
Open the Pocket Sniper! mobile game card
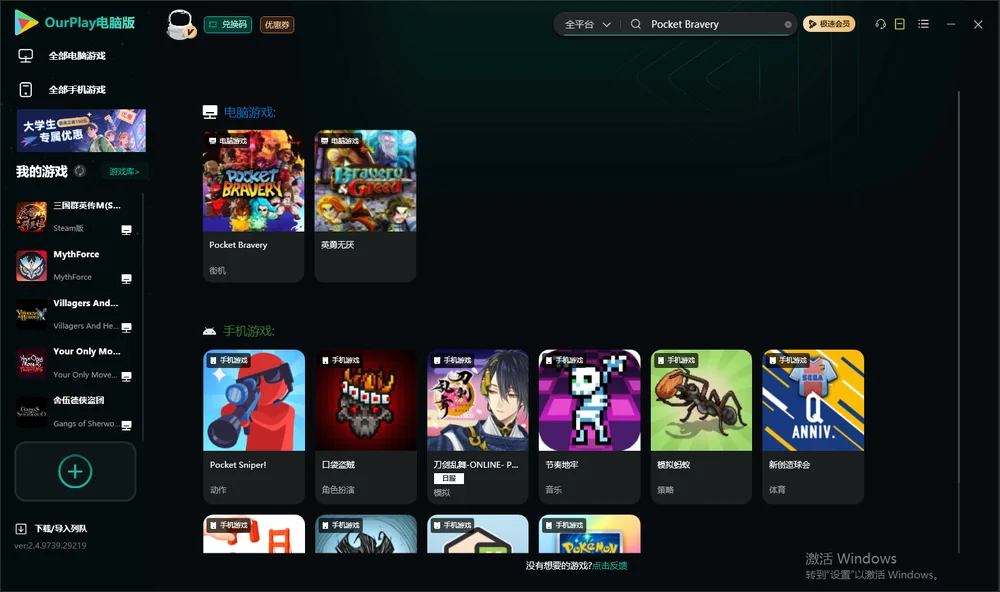tap(254, 426)
